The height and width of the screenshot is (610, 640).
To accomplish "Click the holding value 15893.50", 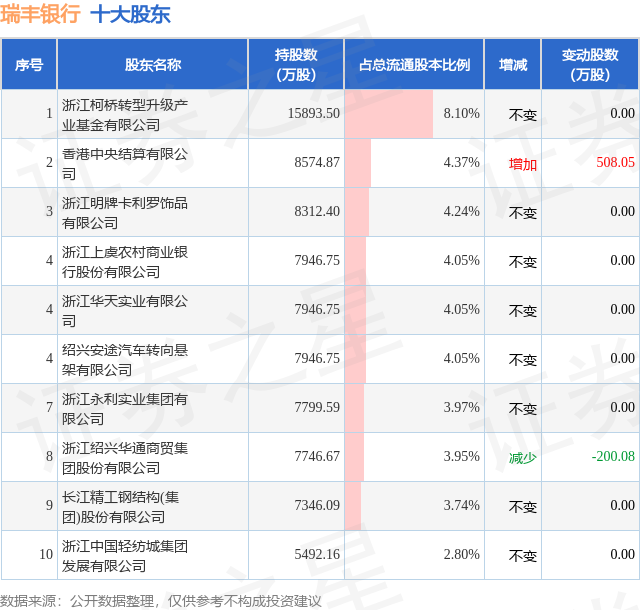I will pos(313,113).
